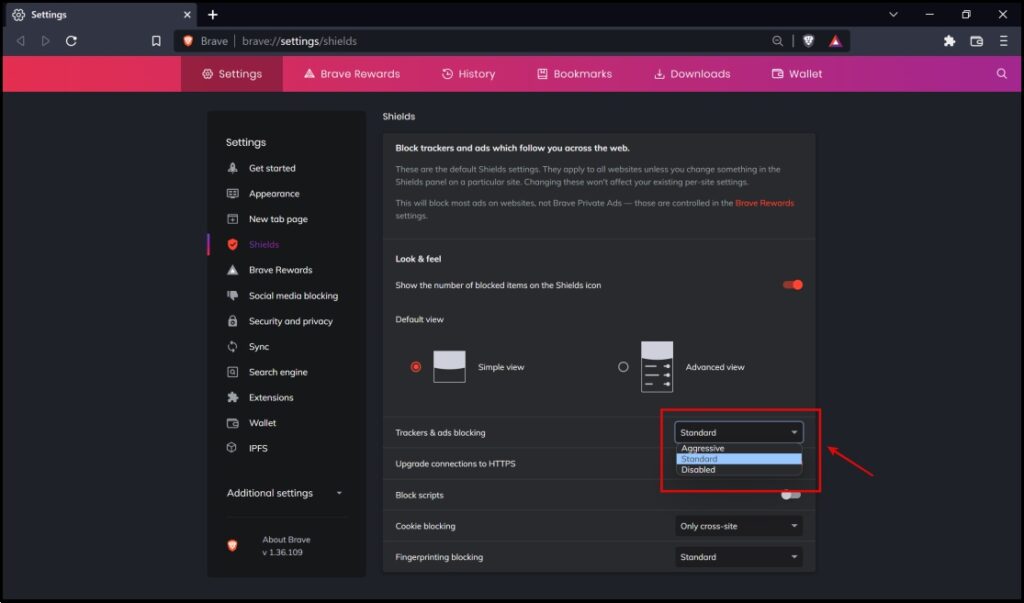The height and width of the screenshot is (603, 1024).
Task: Select the Simple view radio button
Action: 415,367
